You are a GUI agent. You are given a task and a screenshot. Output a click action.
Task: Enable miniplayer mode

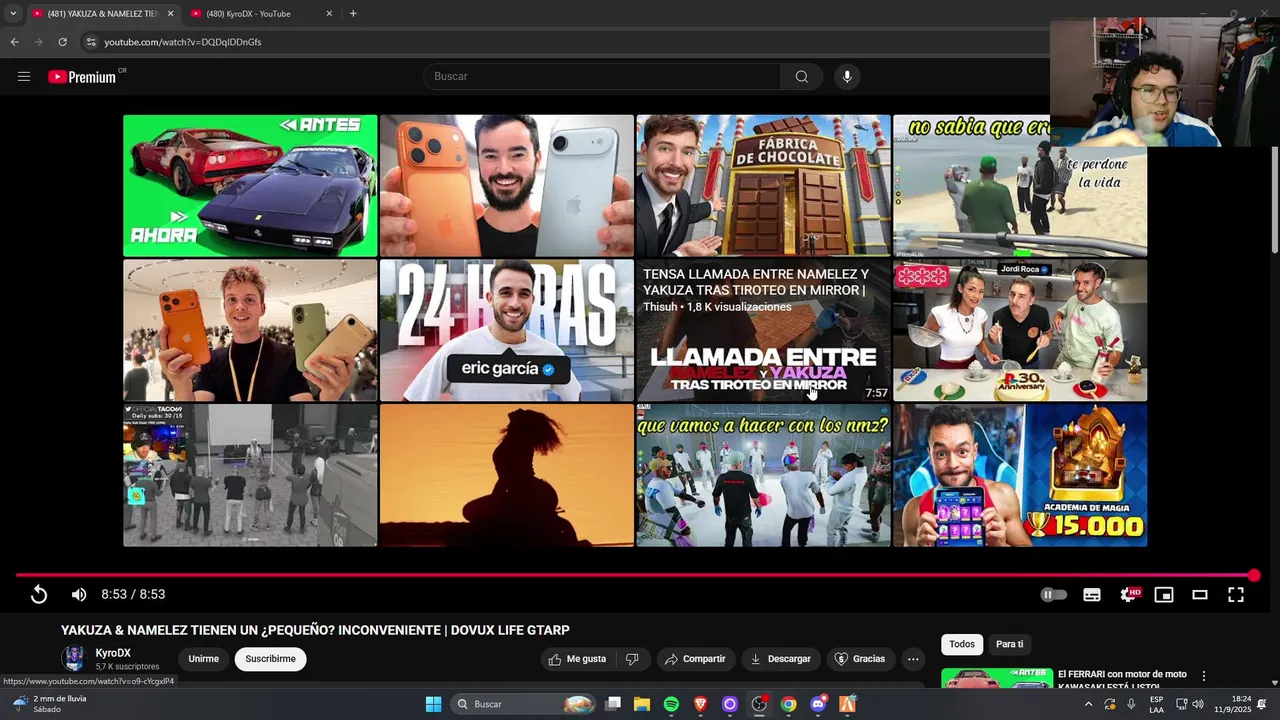tap(1164, 594)
